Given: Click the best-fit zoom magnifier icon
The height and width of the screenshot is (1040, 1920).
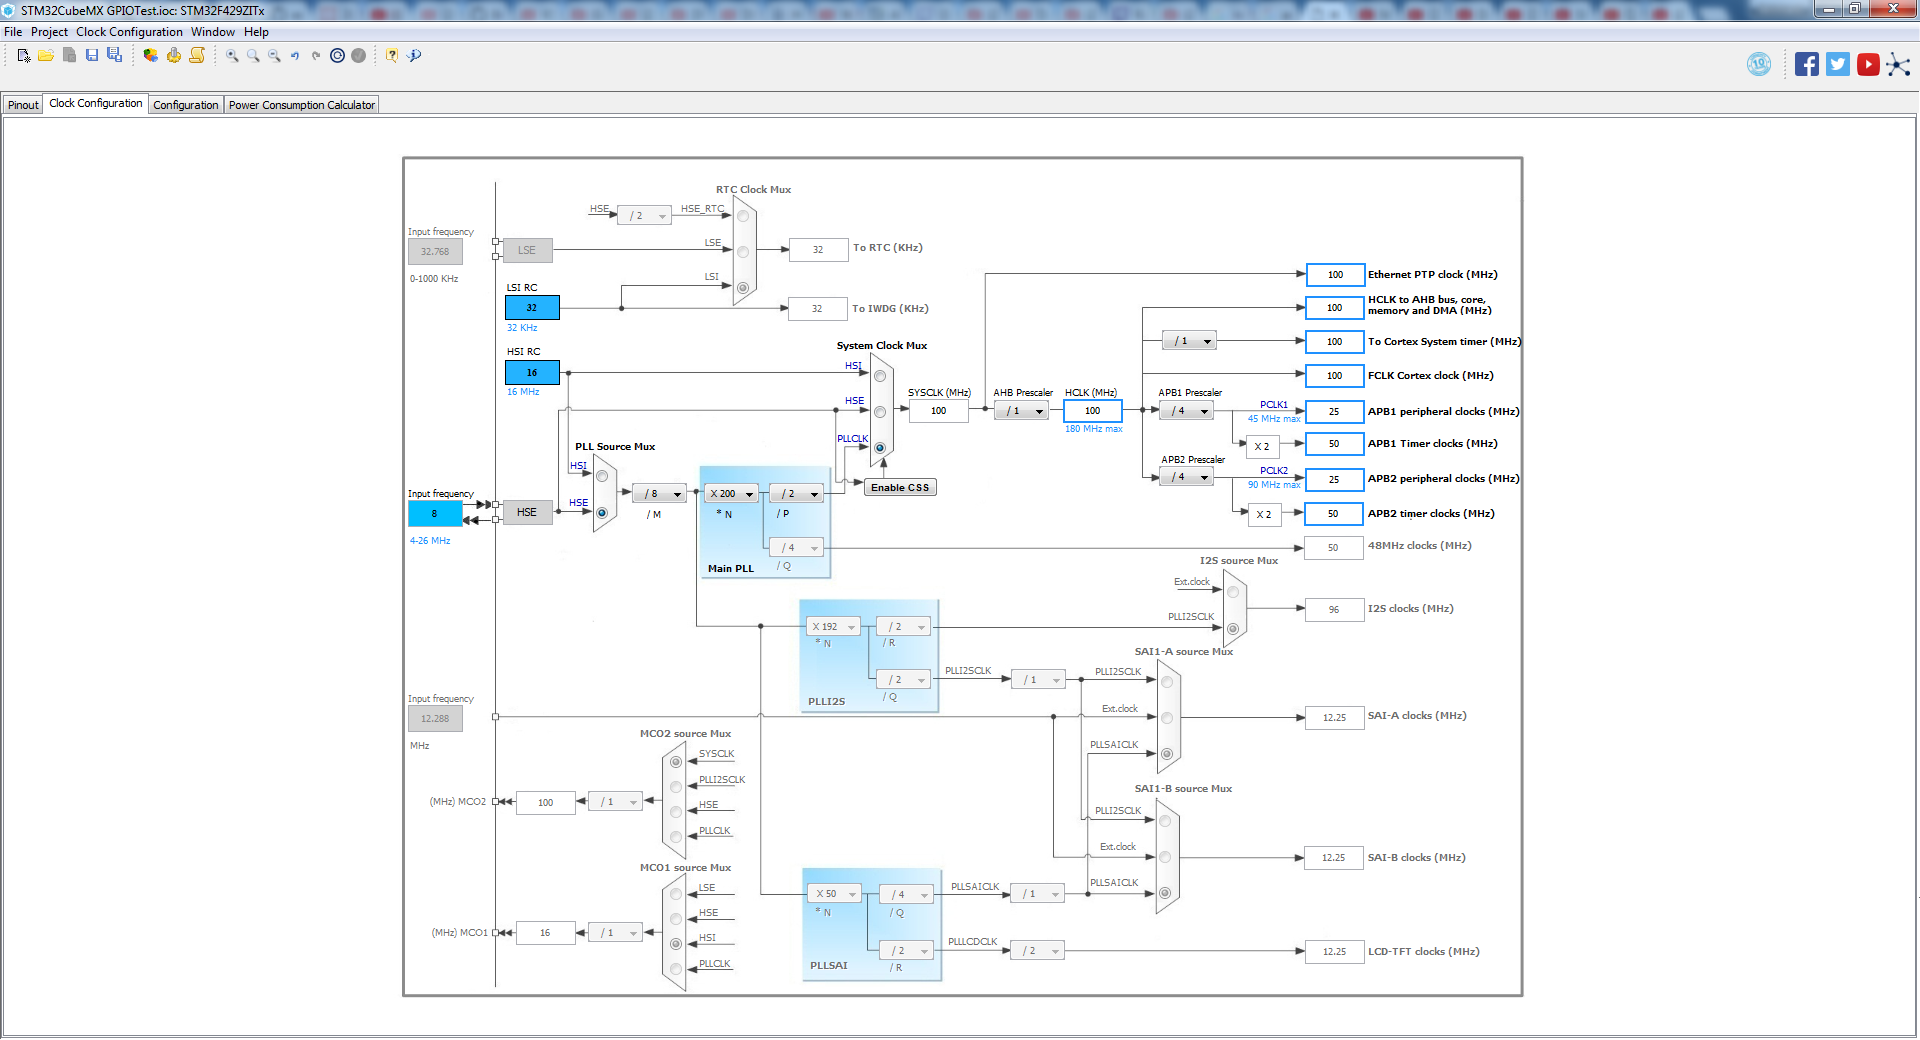Looking at the screenshot, I should coord(253,56).
